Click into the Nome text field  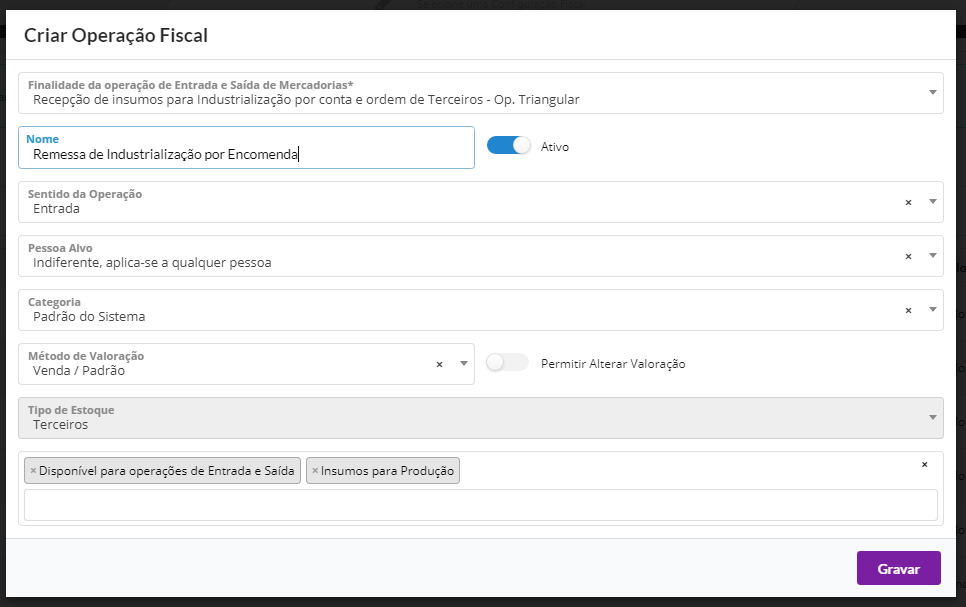[246, 154]
